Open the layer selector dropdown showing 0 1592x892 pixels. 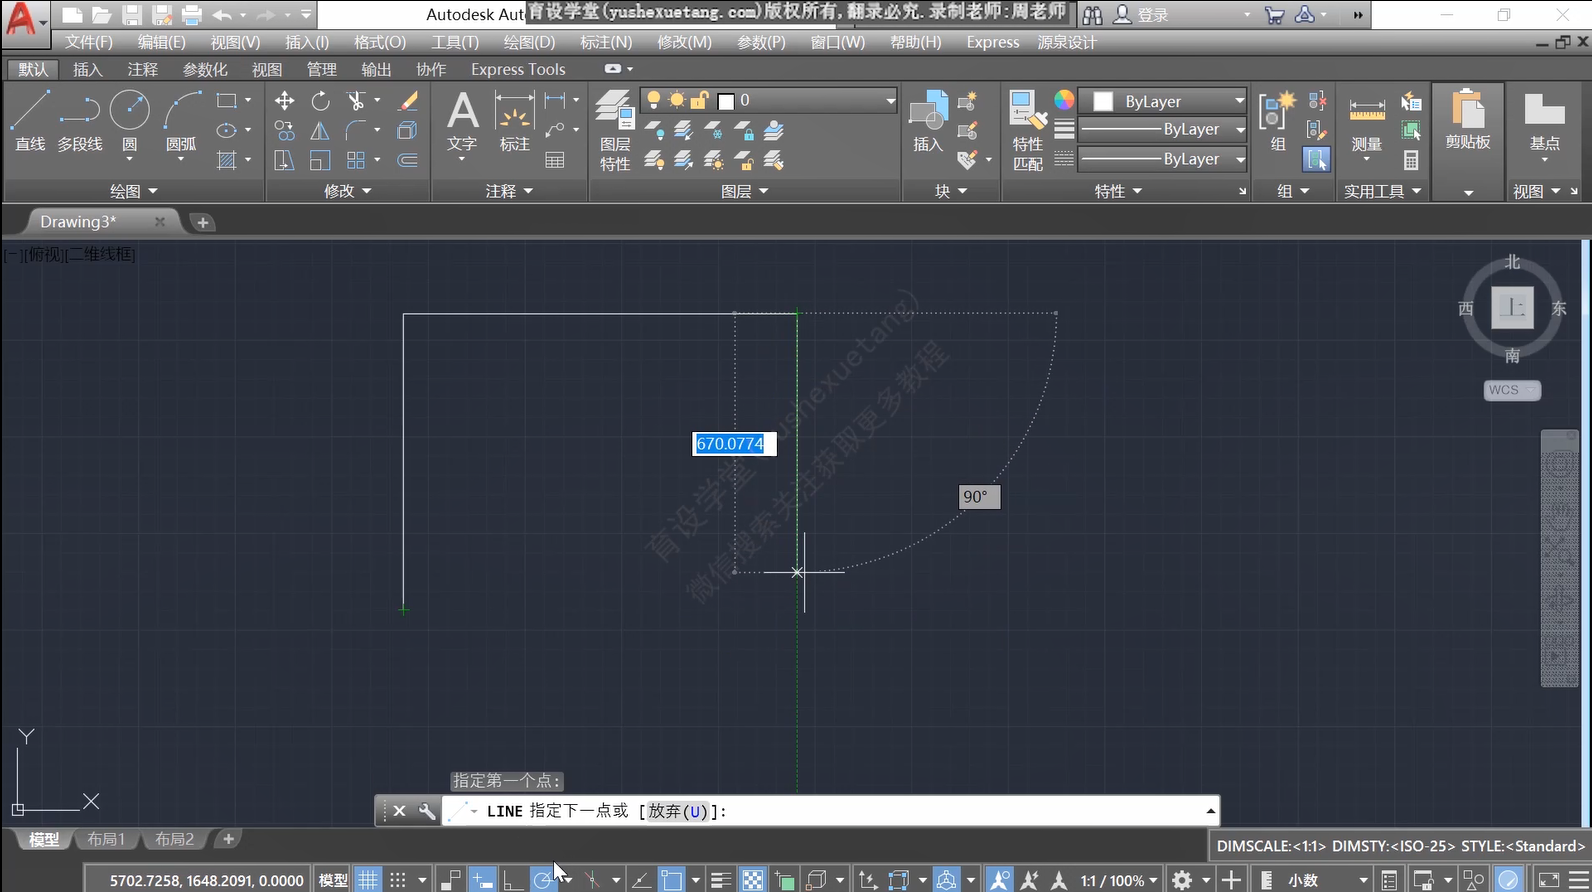tap(768, 100)
